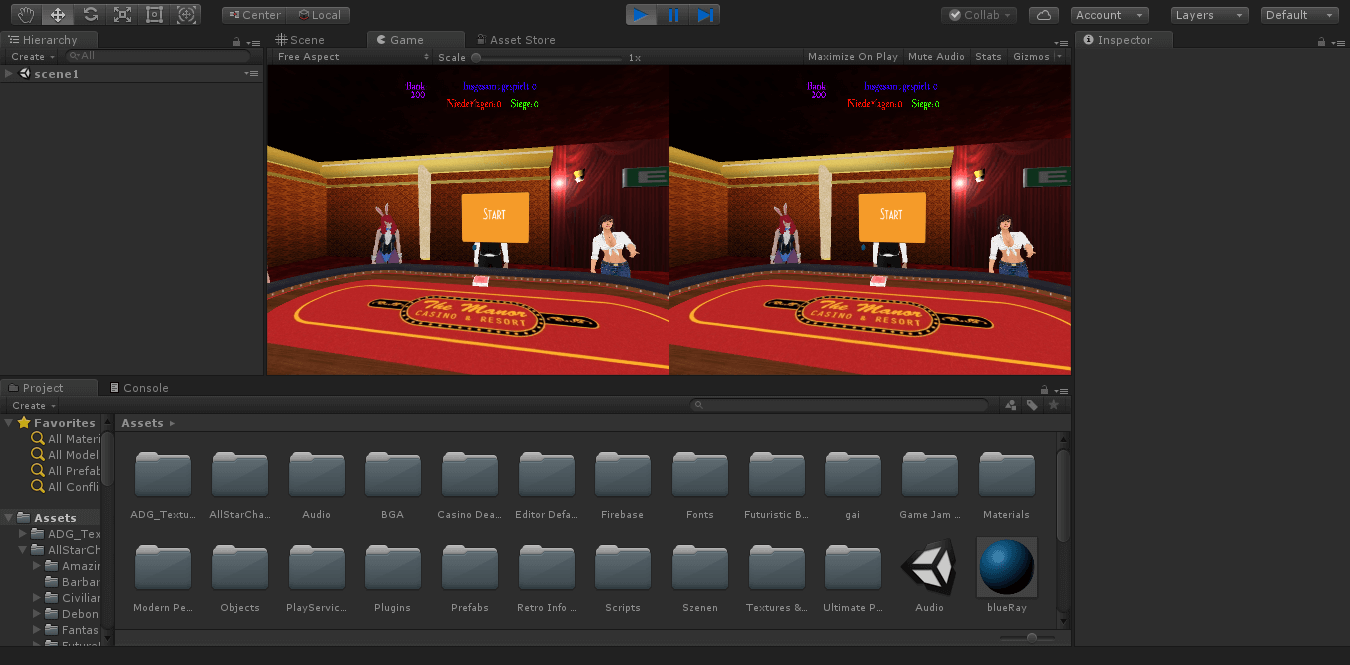Switch to the Asset Store tab
The height and width of the screenshot is (665, 1350).
[514, 40]
